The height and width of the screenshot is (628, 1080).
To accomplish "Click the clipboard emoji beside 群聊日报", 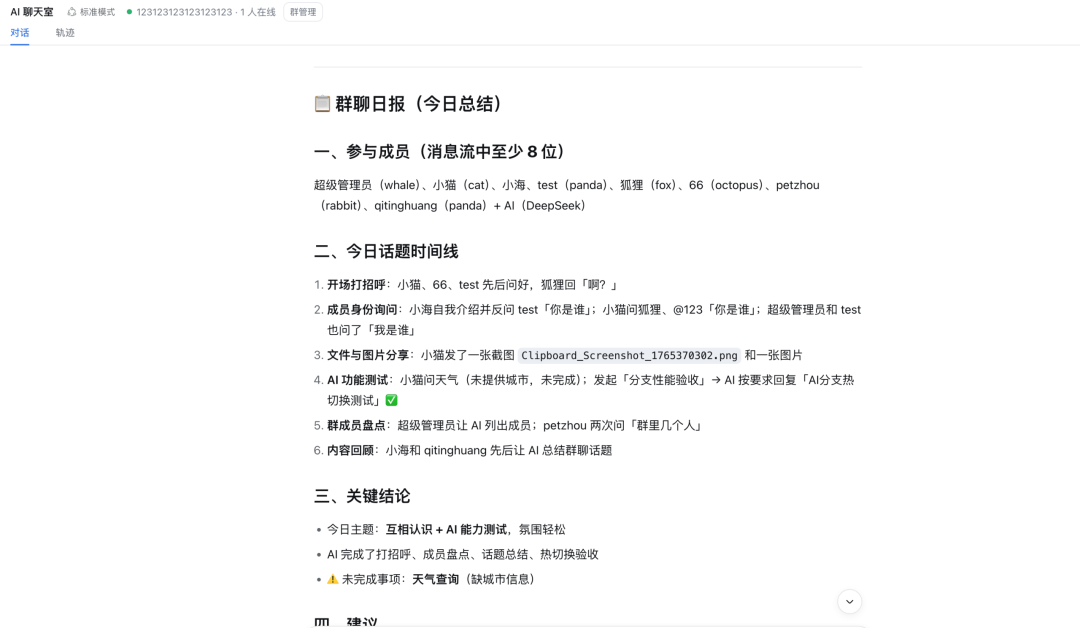I will click(x=322, y=103).
